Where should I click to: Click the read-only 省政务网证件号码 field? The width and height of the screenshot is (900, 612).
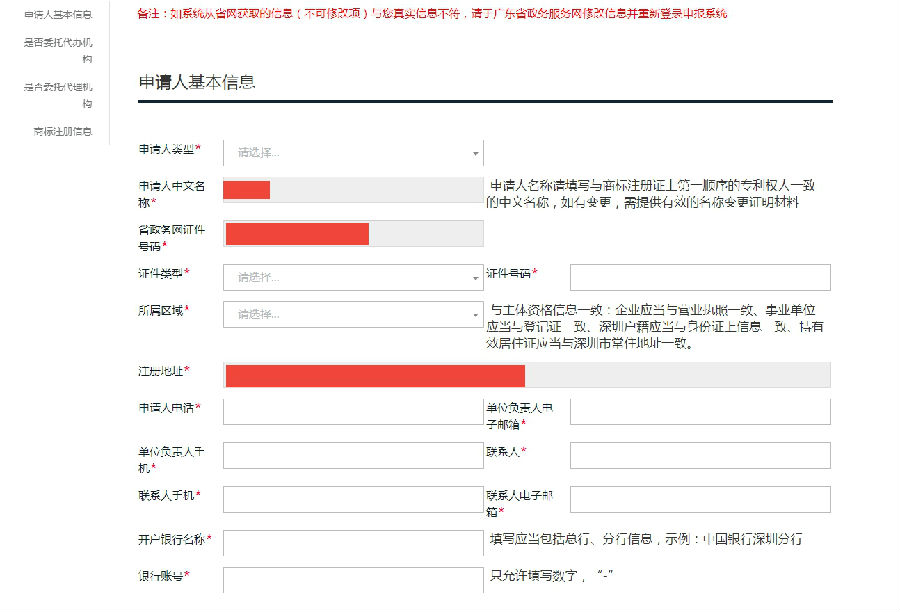353,234
